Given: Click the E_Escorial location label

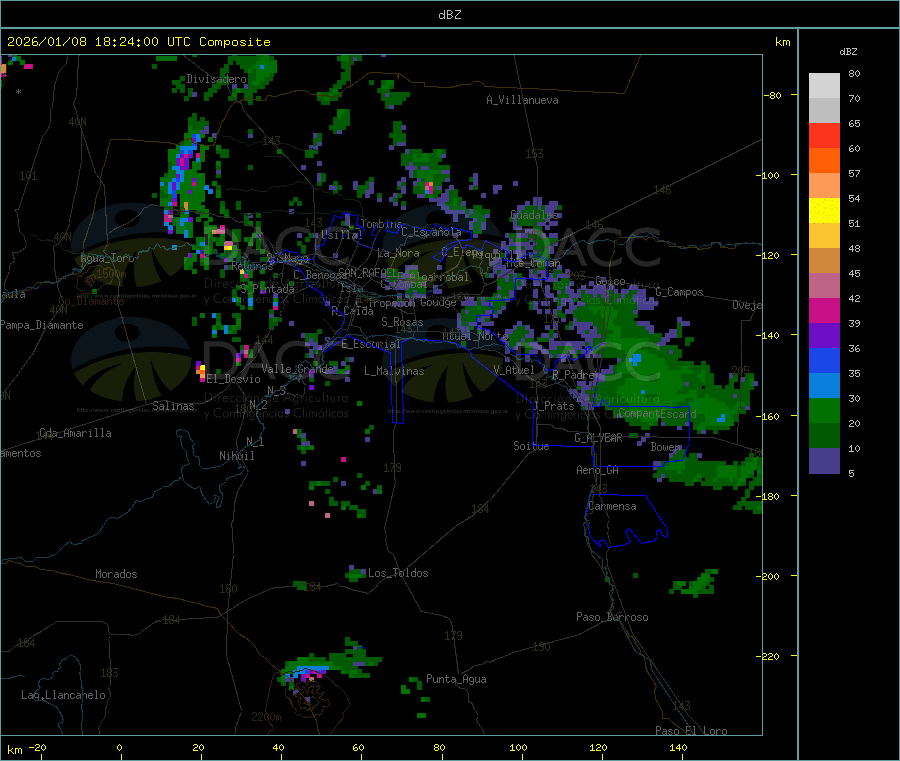Looking at the screenshot, I should coord(370,344).
